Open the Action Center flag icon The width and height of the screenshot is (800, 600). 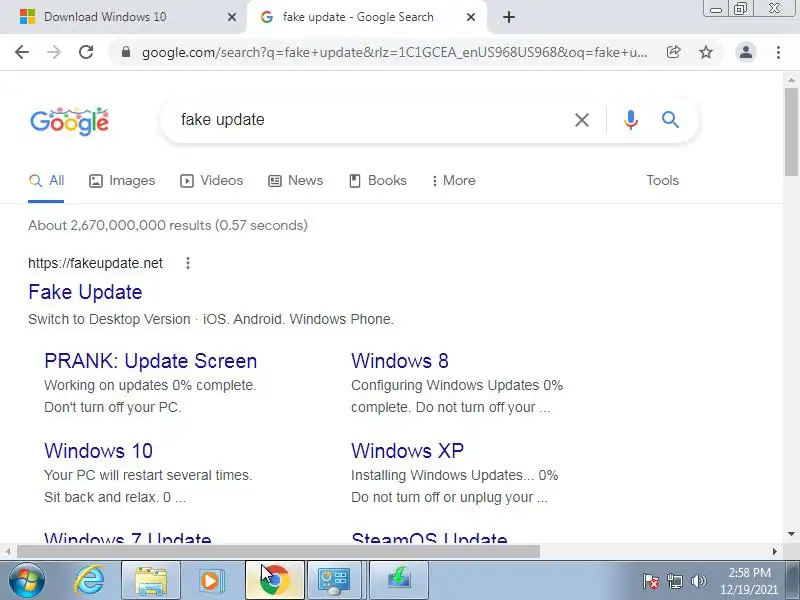coord(651,581)
